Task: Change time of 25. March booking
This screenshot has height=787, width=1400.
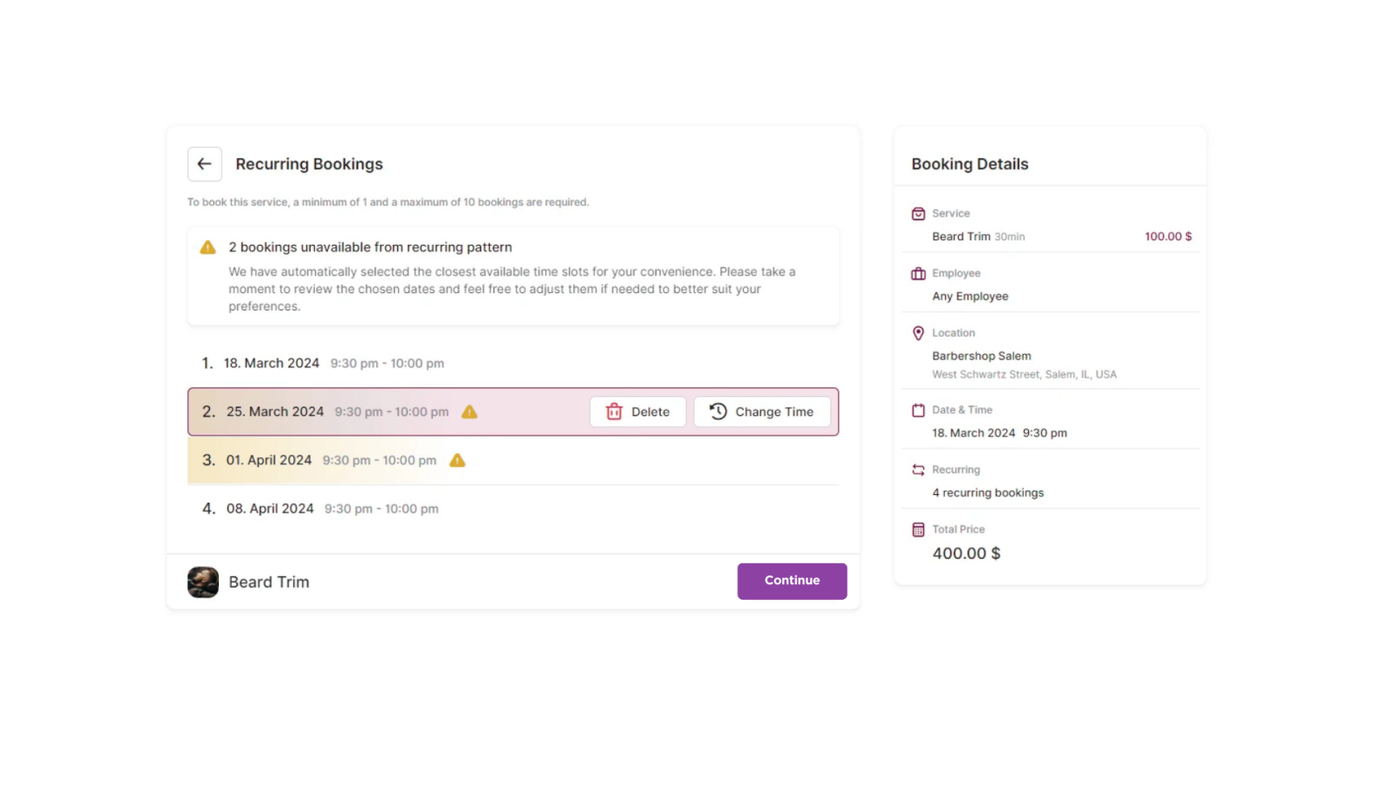Action: click(x=761, y=412)
